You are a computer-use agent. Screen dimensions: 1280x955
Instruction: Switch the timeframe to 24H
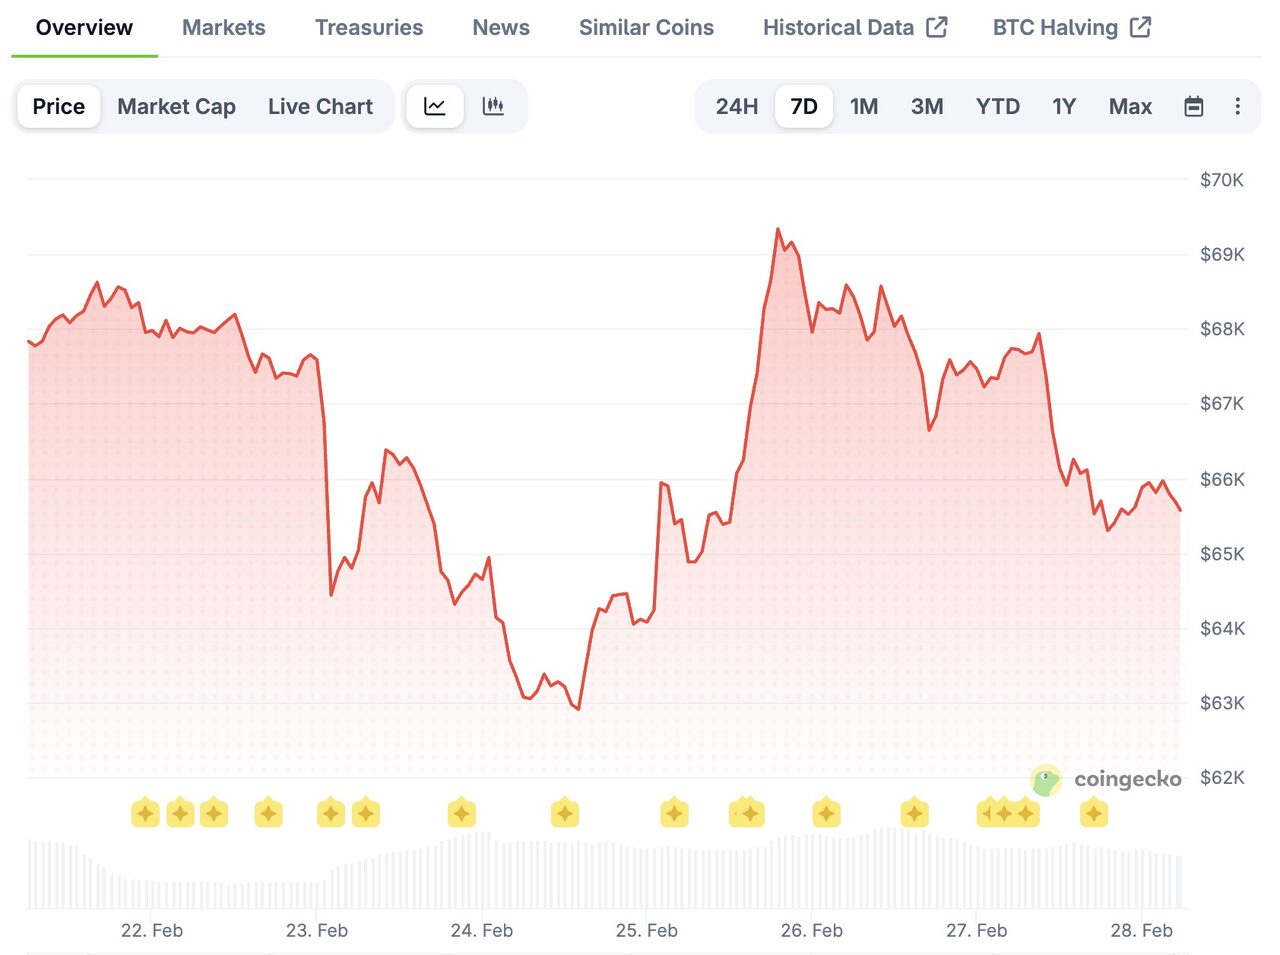737,106
